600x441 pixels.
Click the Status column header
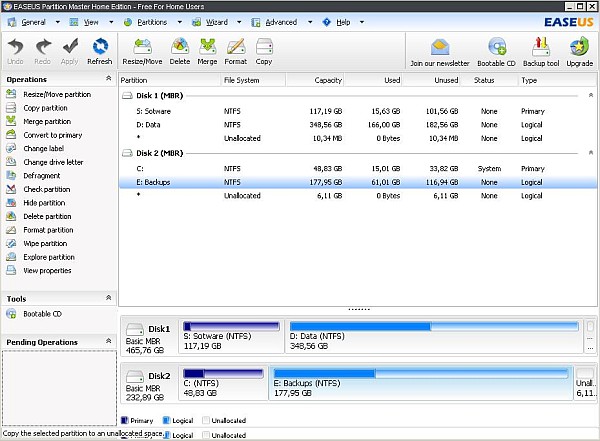pyautogui.click(x=489, y=80)
